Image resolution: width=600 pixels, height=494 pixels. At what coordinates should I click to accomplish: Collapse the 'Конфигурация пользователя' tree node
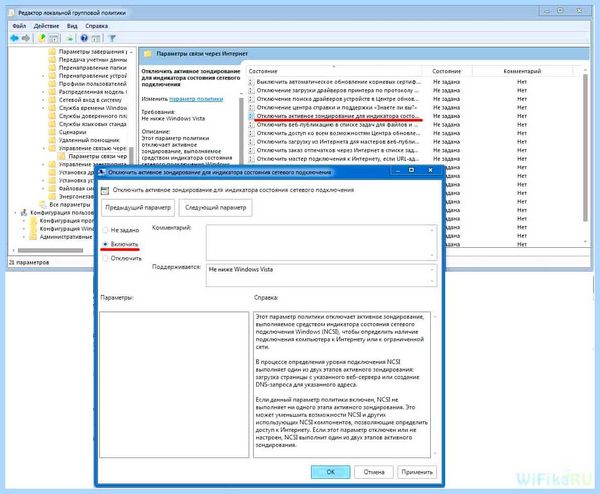coord(15,212)
